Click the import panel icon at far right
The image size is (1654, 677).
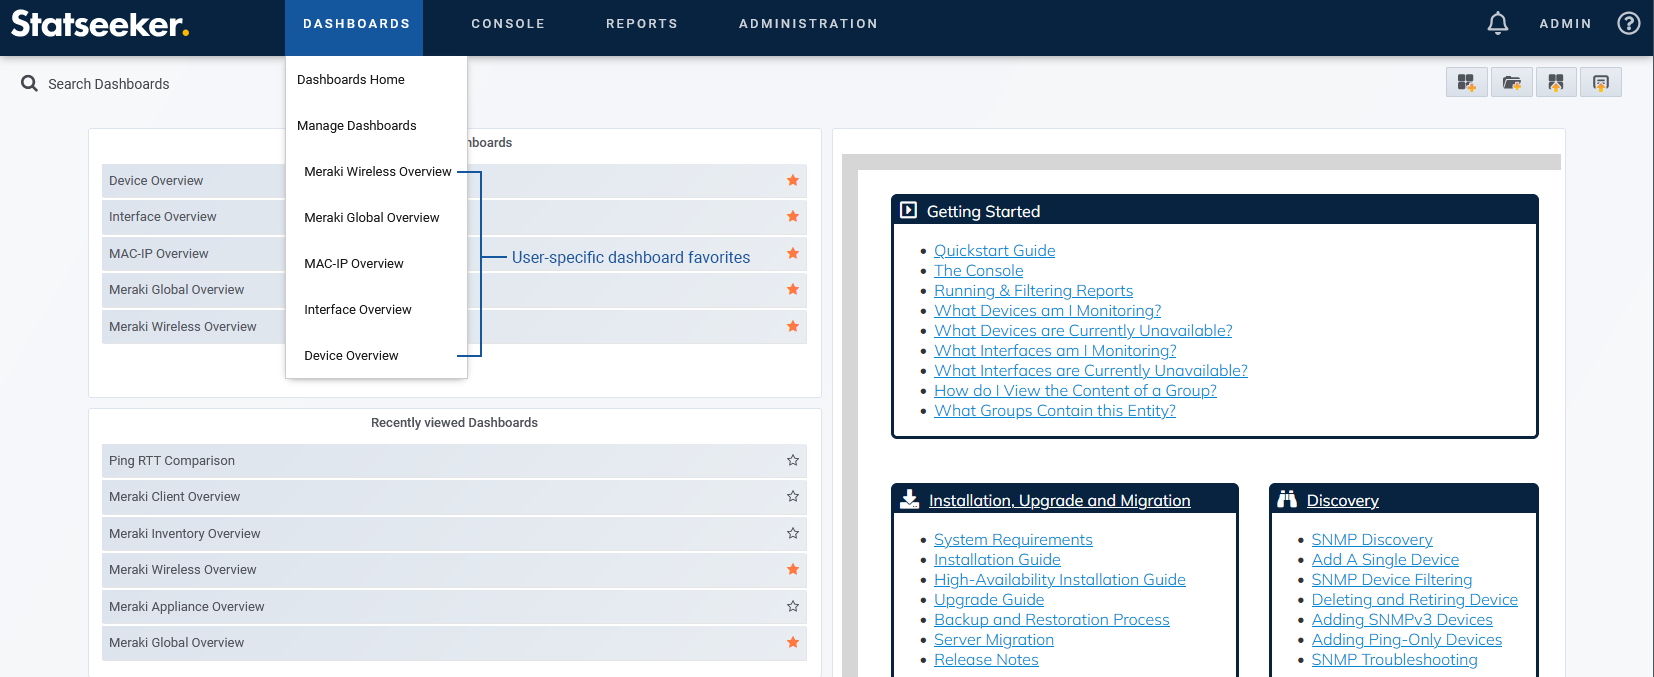pos(1600,83)
